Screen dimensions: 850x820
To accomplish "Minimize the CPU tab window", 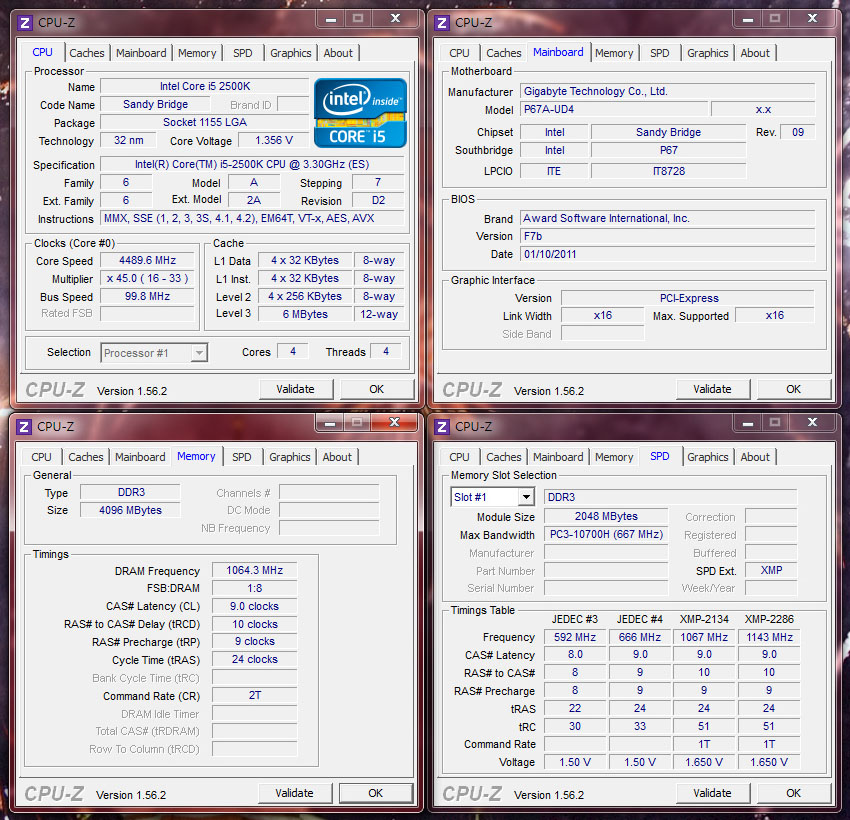I will click(331, 19).
